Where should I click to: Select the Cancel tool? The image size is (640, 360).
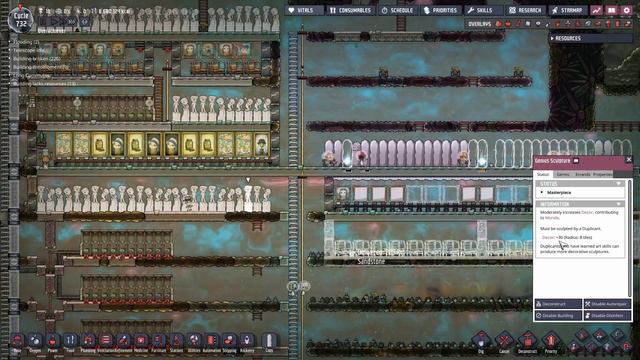504,342
